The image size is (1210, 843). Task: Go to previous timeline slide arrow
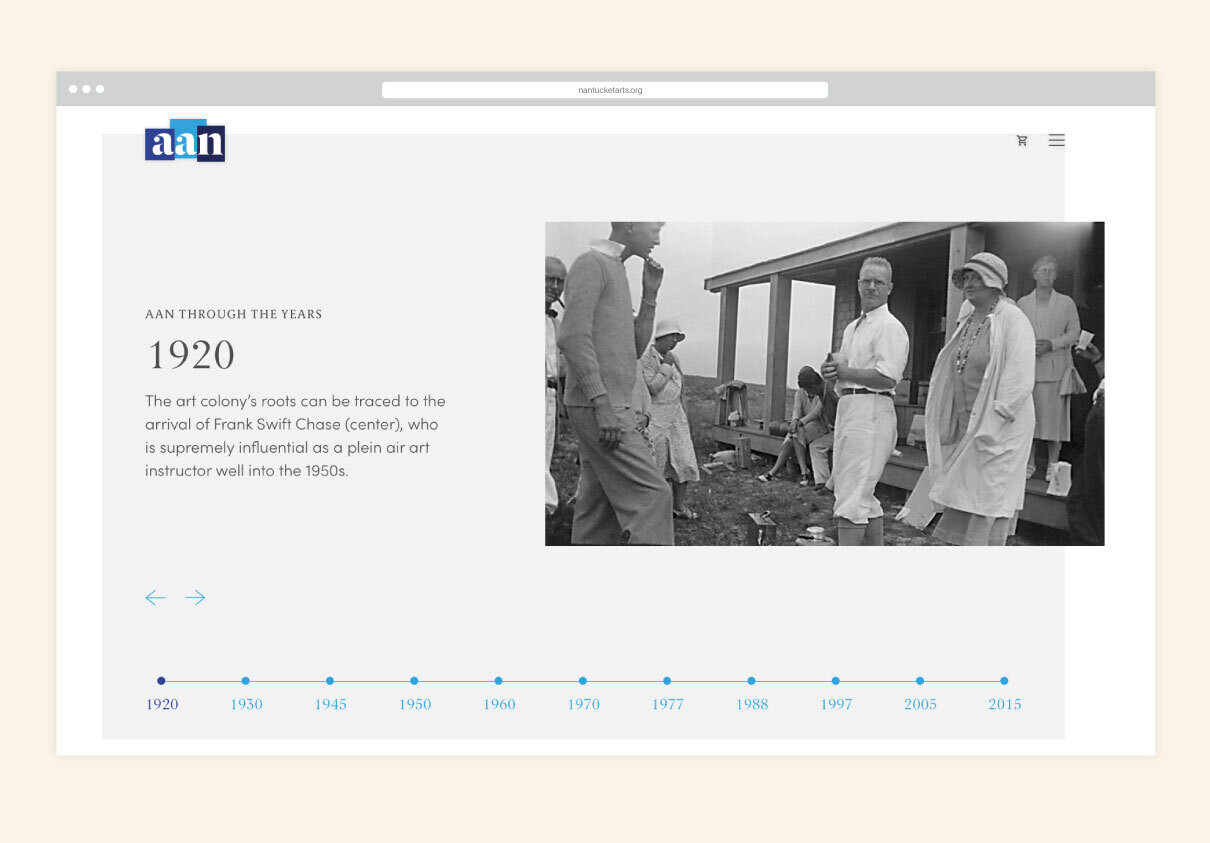(x=155, y=598)
